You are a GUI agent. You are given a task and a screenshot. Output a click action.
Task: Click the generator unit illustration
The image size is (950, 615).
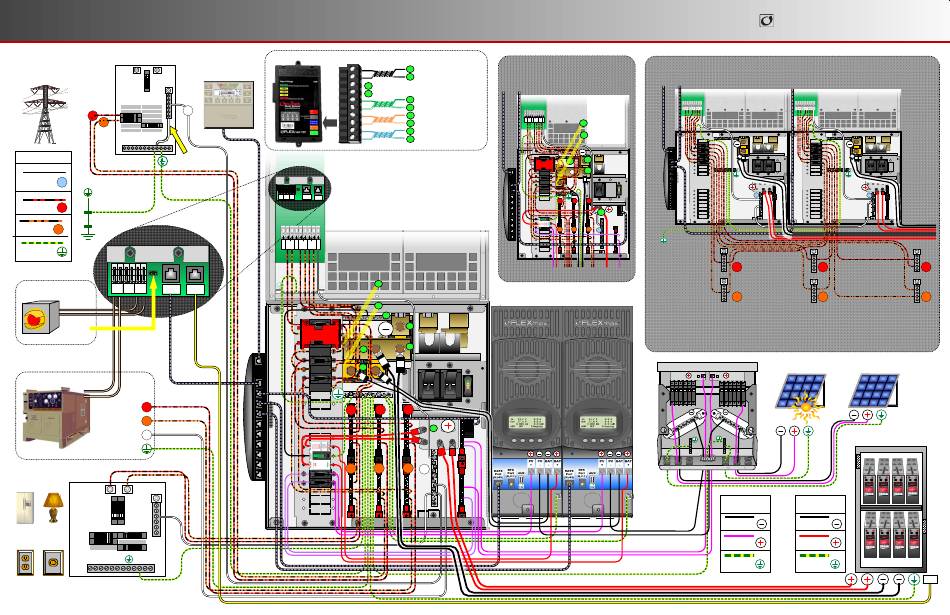point(56,418)
